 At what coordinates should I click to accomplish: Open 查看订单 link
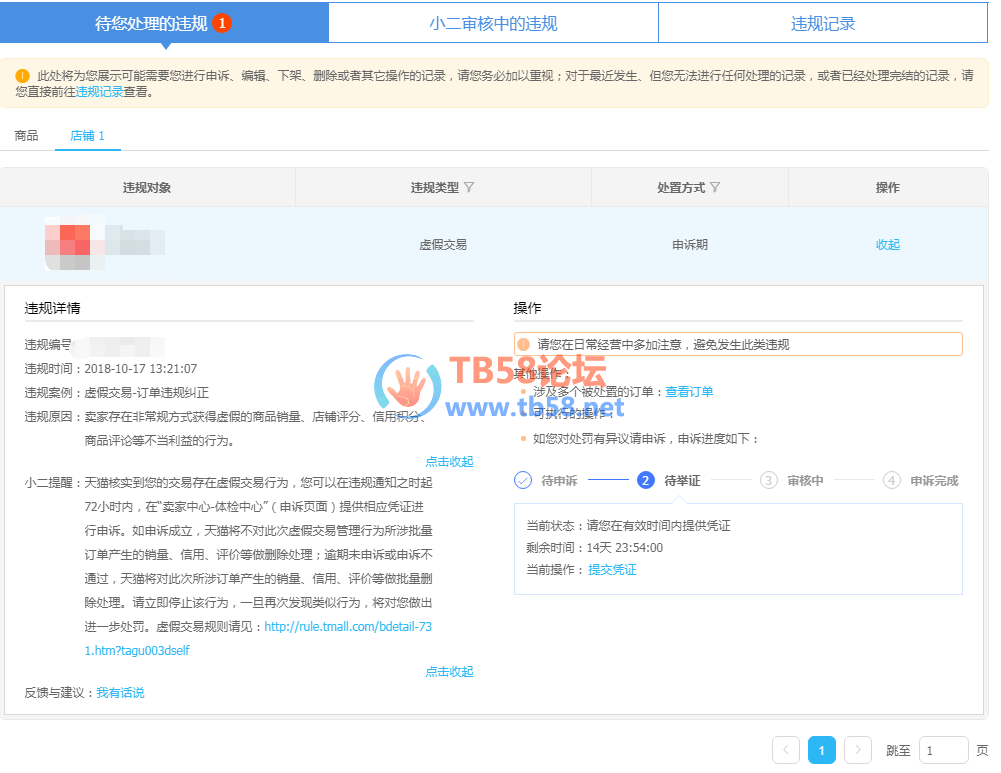(x=689, y=391)
